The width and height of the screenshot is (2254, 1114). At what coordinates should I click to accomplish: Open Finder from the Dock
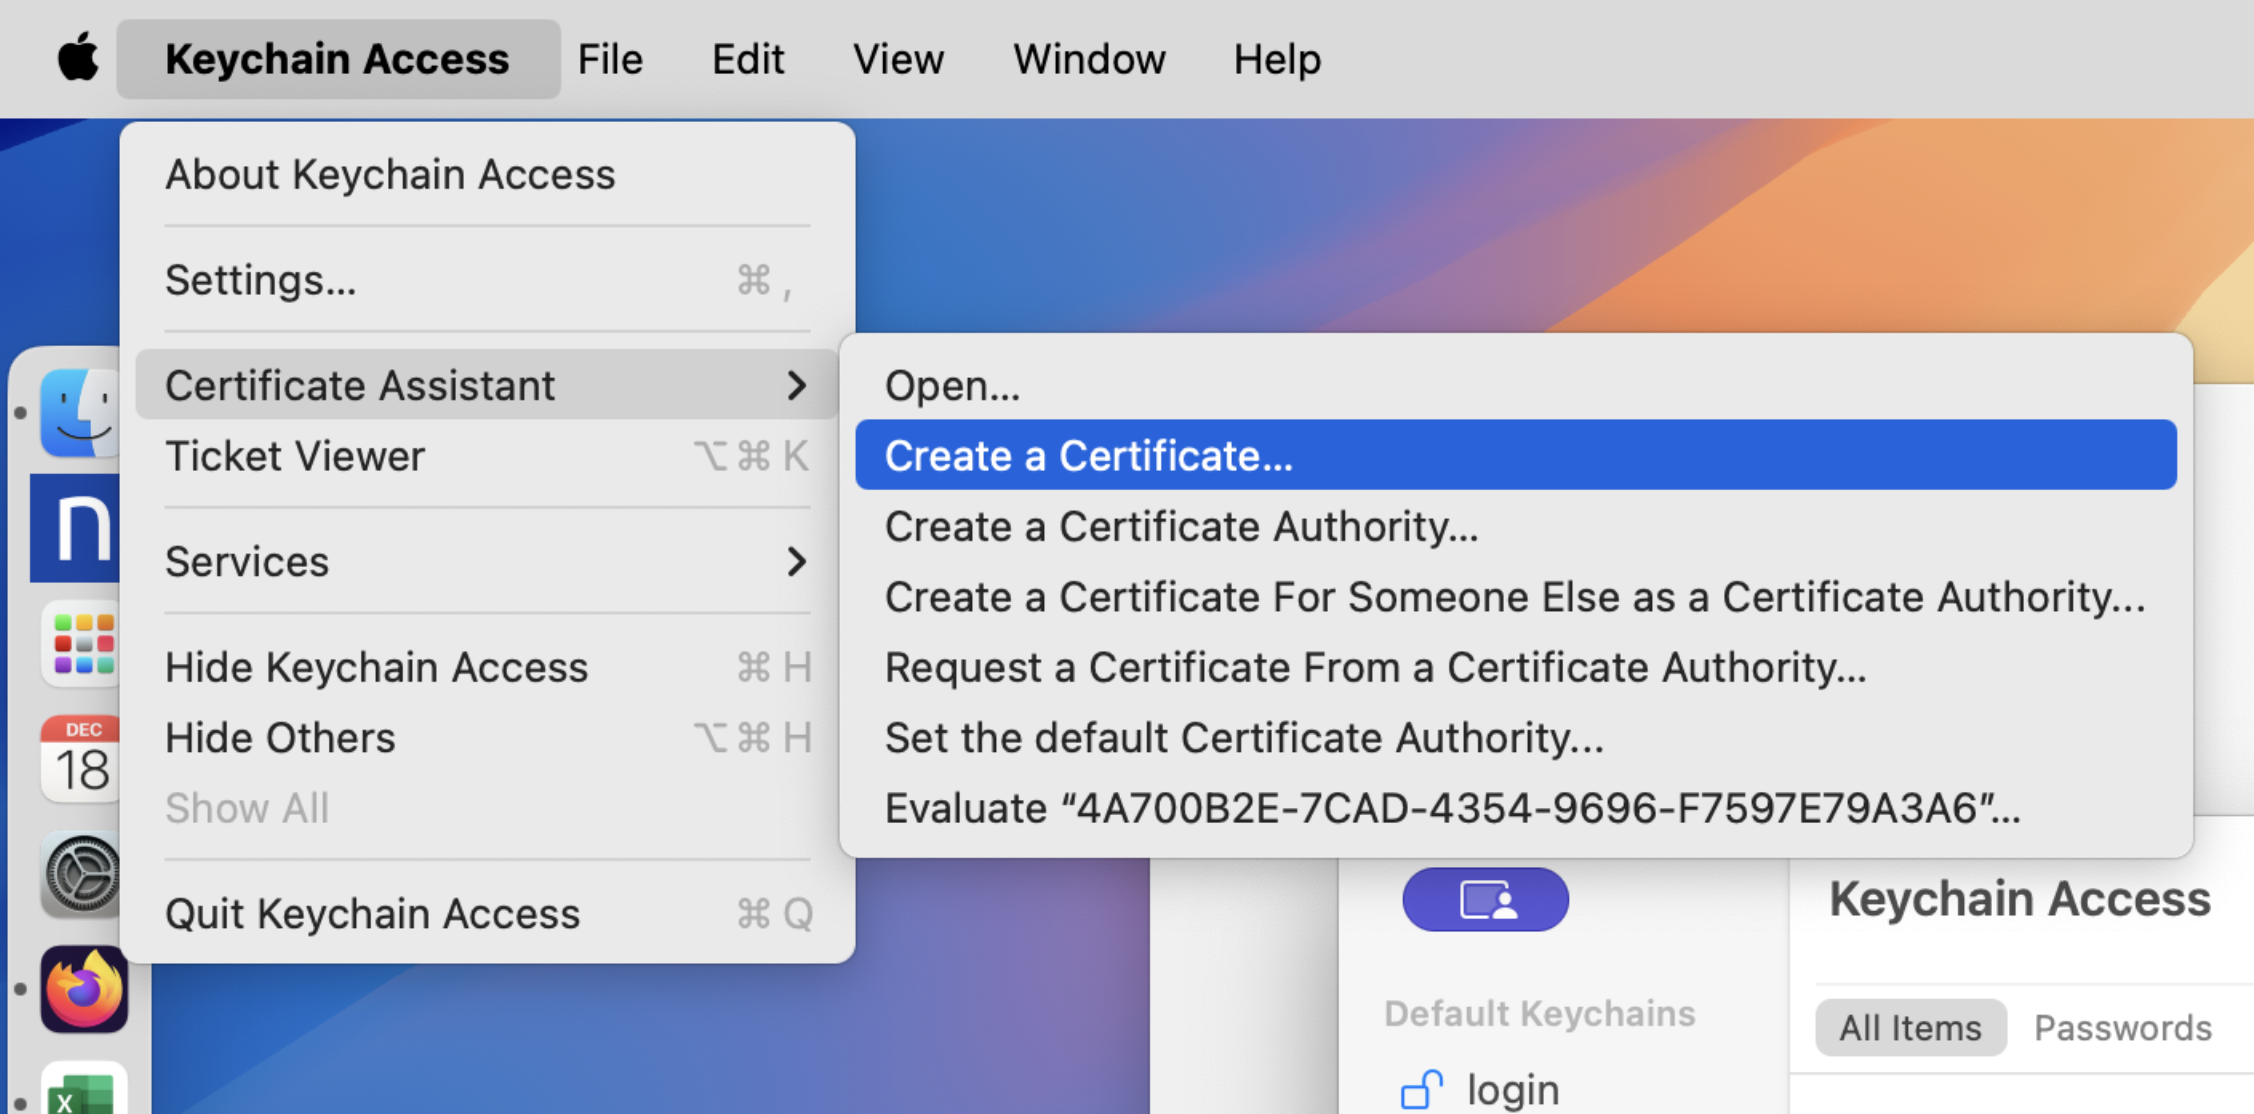click(80, 412)
